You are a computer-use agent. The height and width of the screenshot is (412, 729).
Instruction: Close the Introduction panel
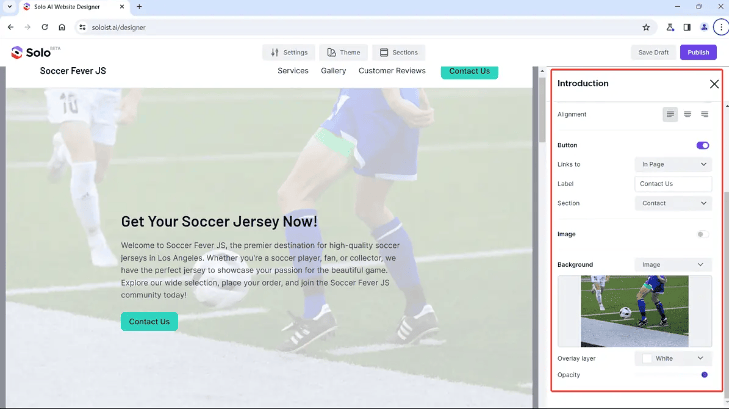tap(714, 84)
